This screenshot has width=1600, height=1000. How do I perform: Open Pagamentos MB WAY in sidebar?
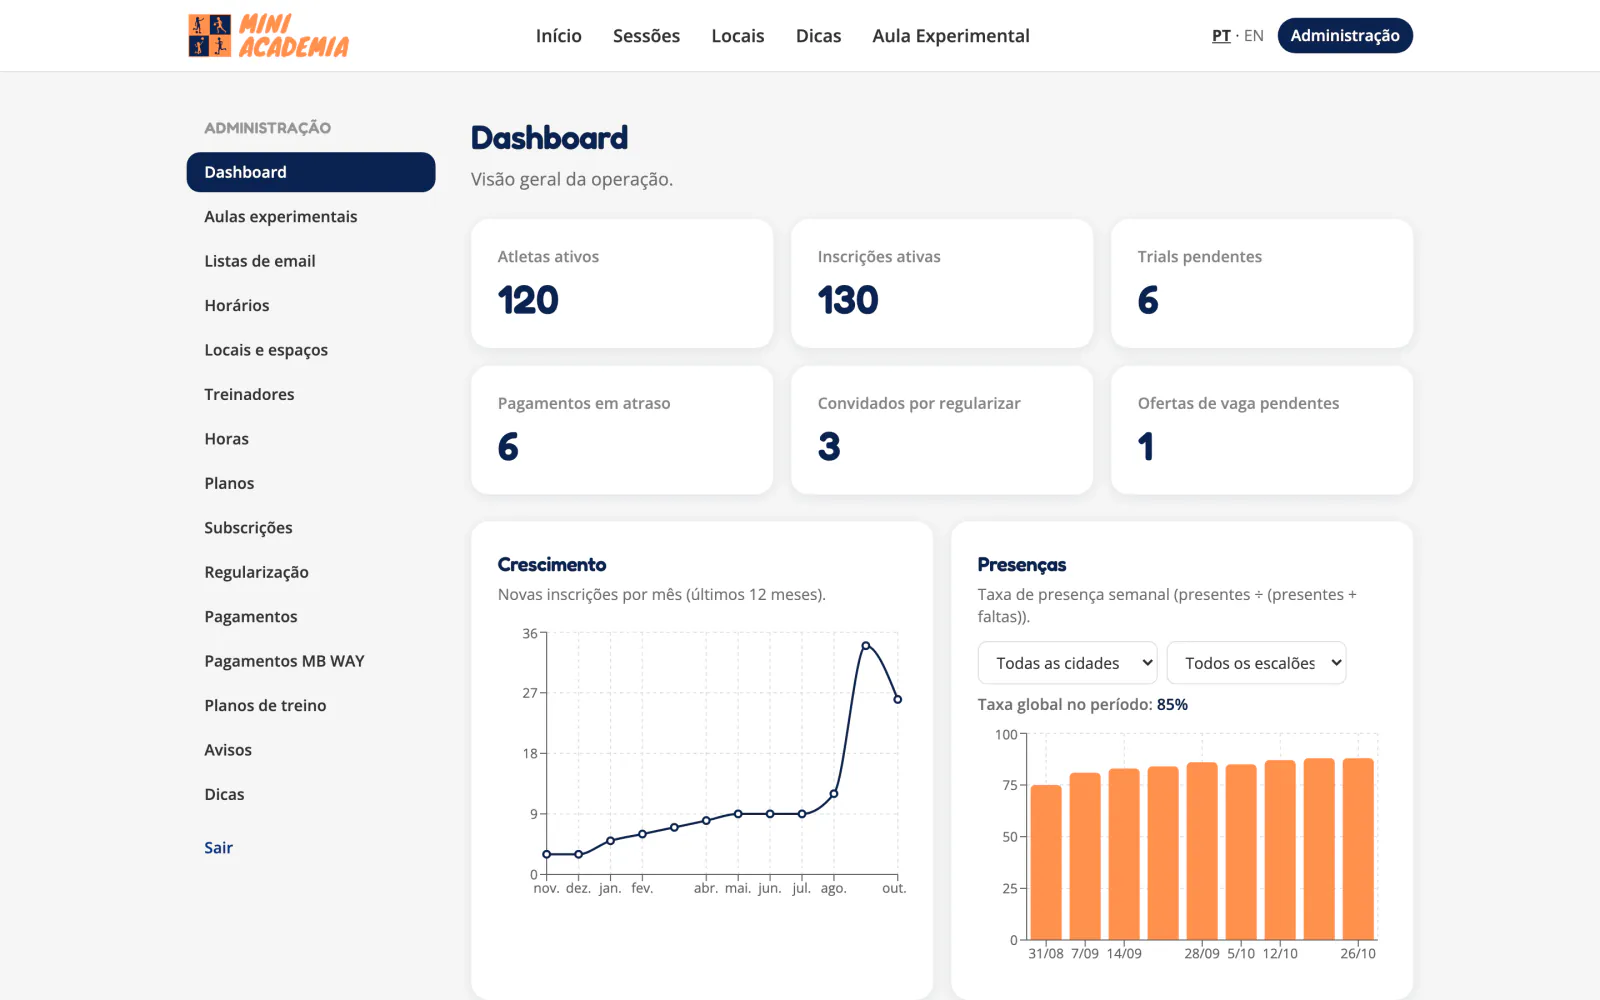pos(311,661)
